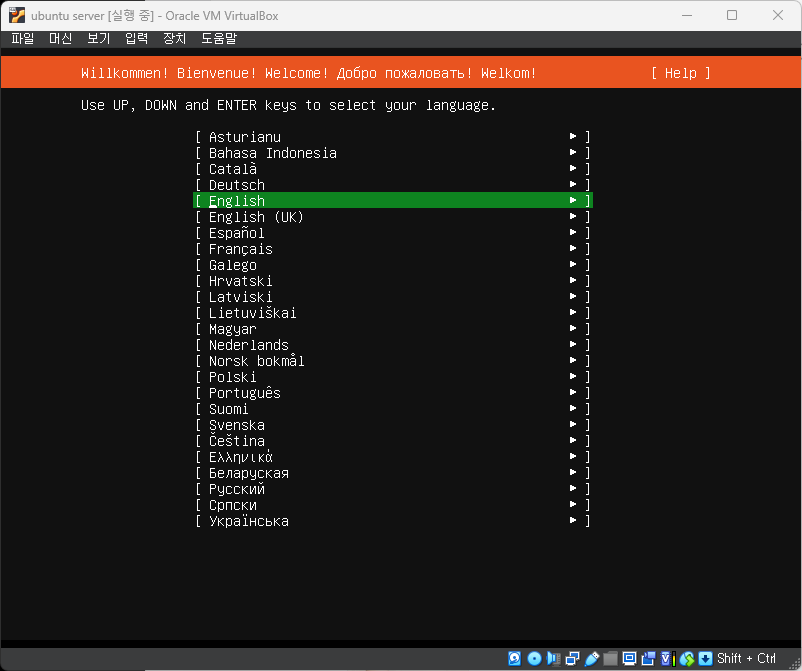Open the 파일 menu
The image size is (802, 671).
tap(23, 38)
